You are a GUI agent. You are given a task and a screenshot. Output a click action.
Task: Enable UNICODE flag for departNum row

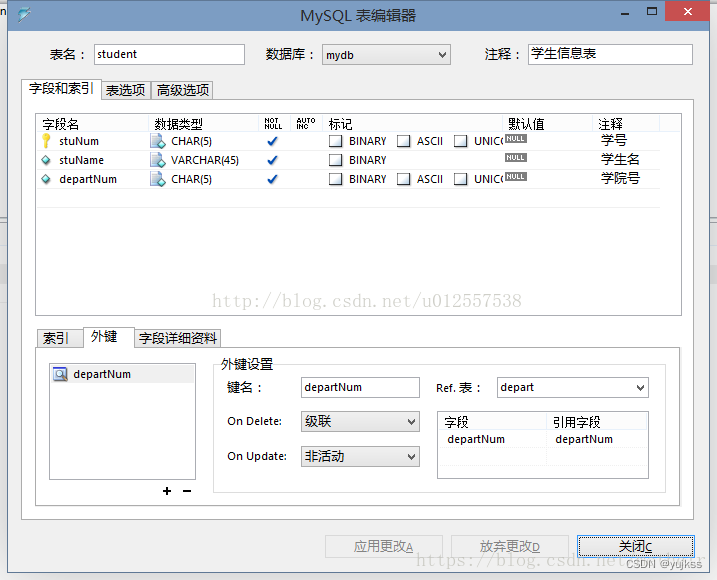tap(460, 179)
